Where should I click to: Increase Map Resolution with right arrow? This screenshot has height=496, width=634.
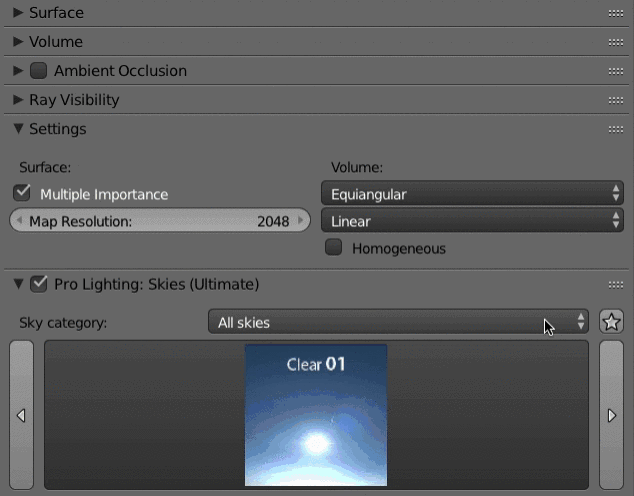pos(300,221)
